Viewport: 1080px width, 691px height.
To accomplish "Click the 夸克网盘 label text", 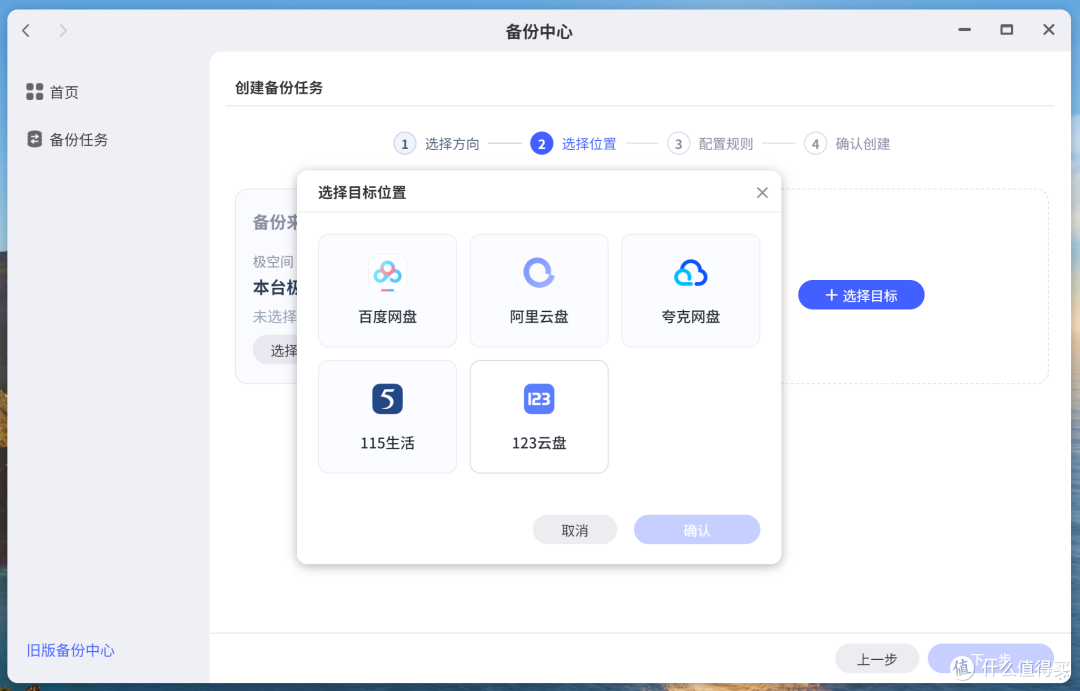I will point(690,317).
